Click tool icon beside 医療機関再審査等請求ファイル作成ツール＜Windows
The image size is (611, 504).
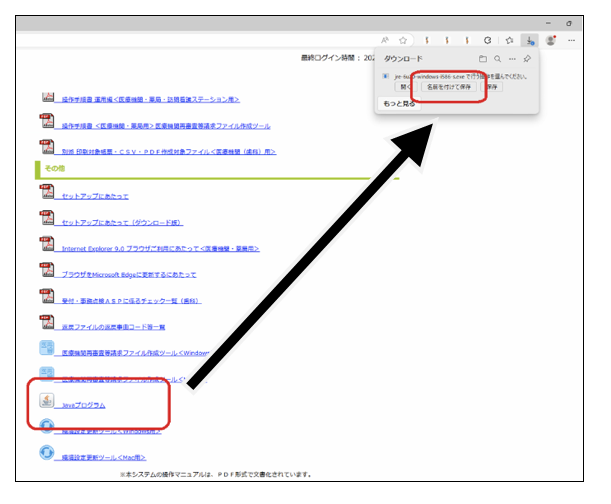[47, 348]
